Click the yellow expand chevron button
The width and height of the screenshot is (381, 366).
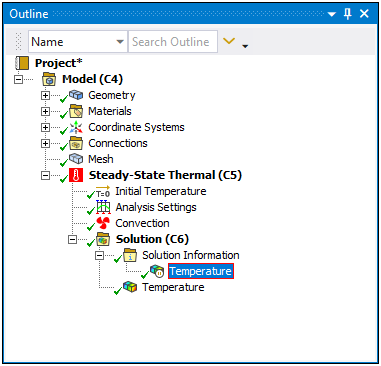click(229, 41)
